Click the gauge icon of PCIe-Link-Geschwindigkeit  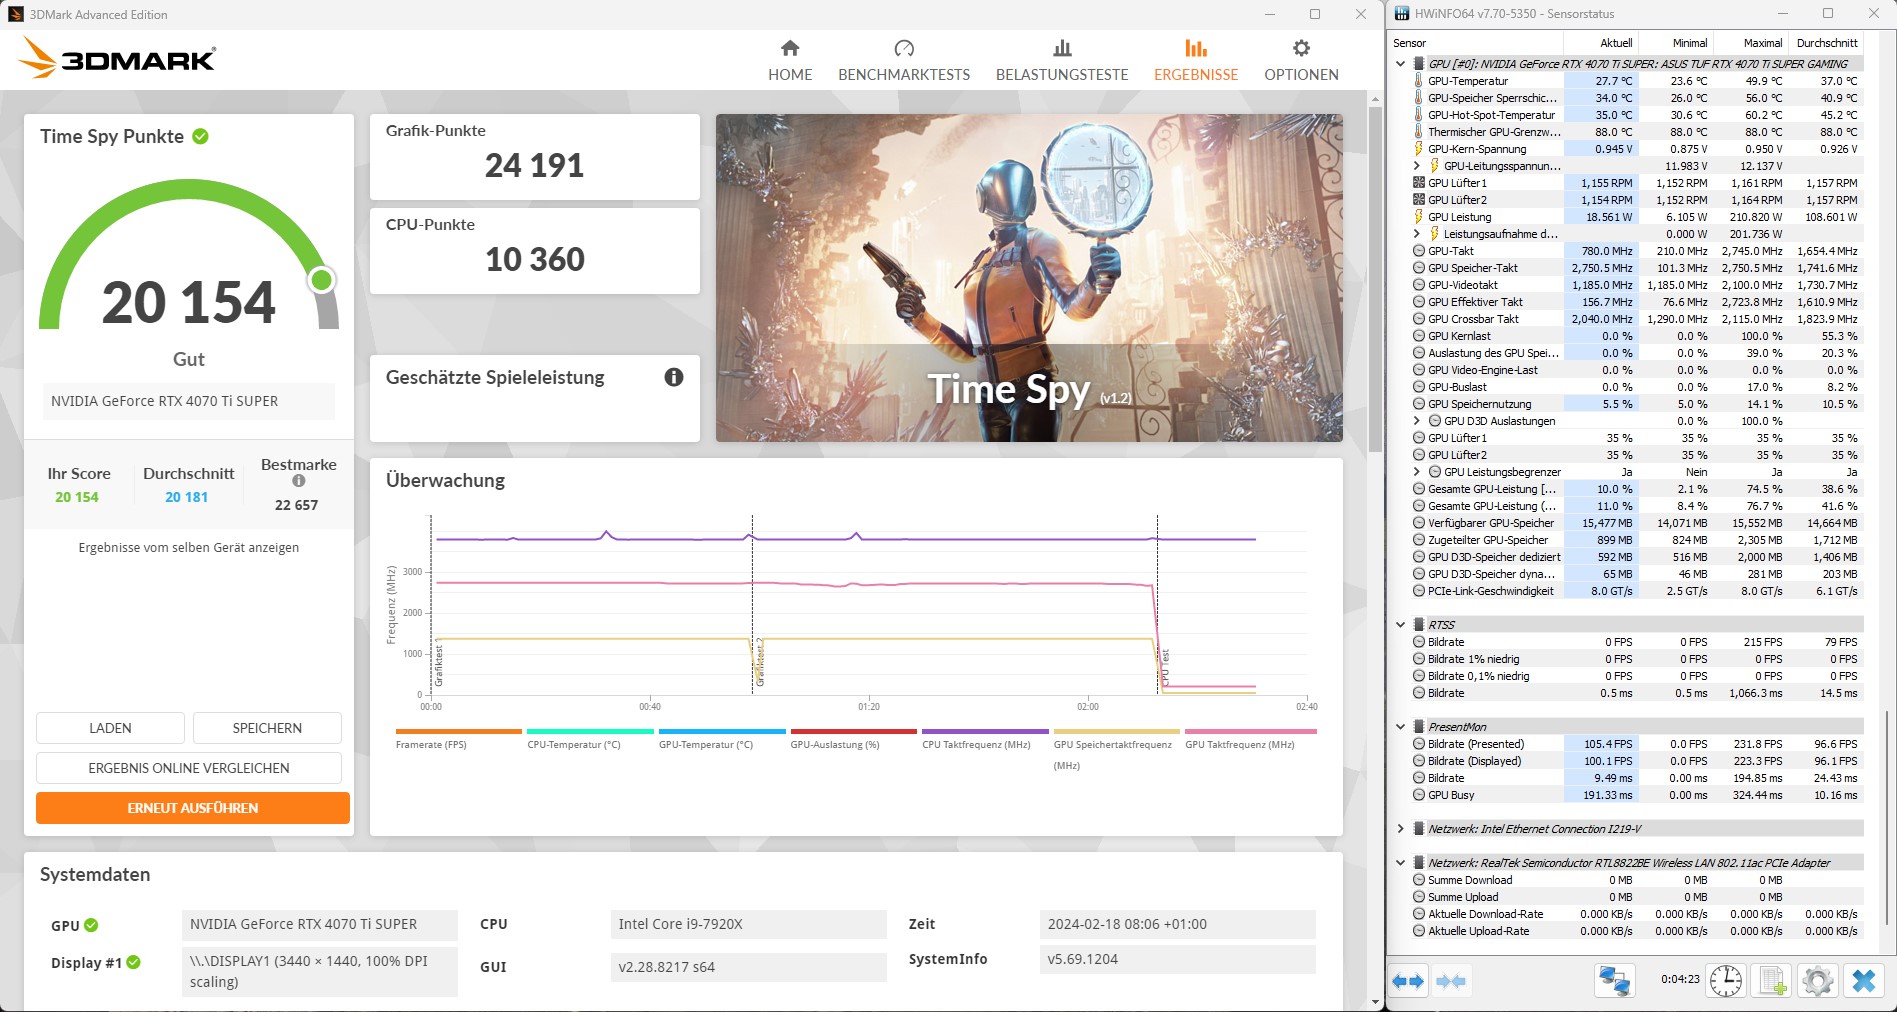click(x=1418, y=591)
